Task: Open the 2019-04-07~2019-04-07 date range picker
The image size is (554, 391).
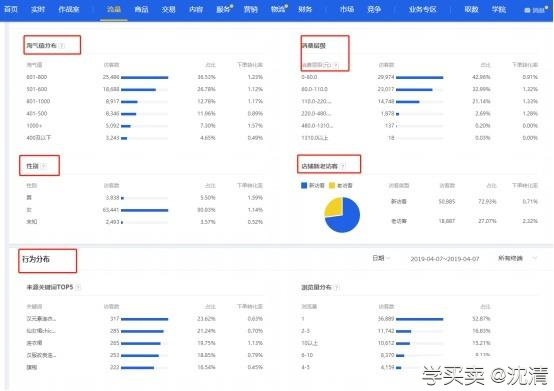Action: pos(445,259)
